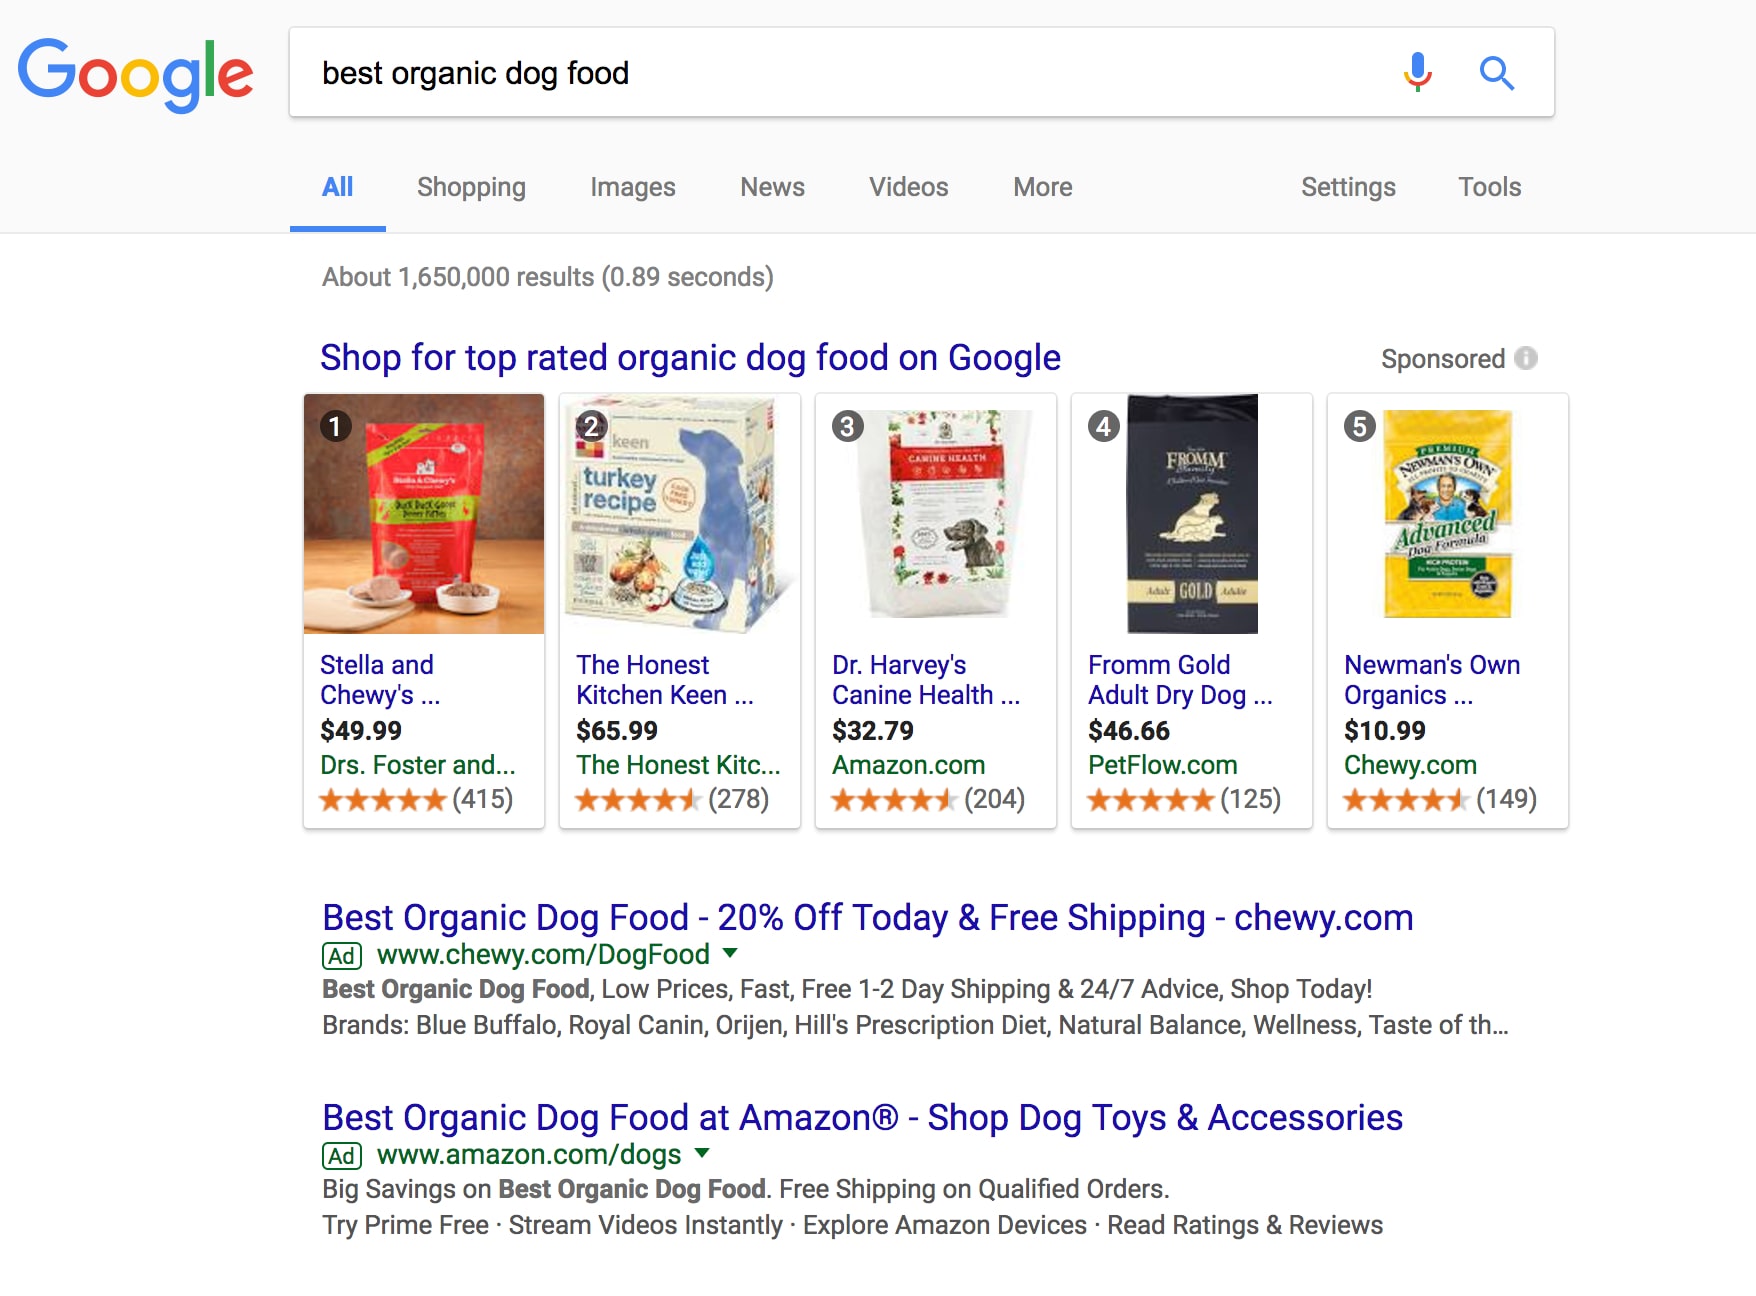Open The Honest Kitchen turkey recipe image
This screenshot has width=1756, height=1296.
[x=680, y=514]
